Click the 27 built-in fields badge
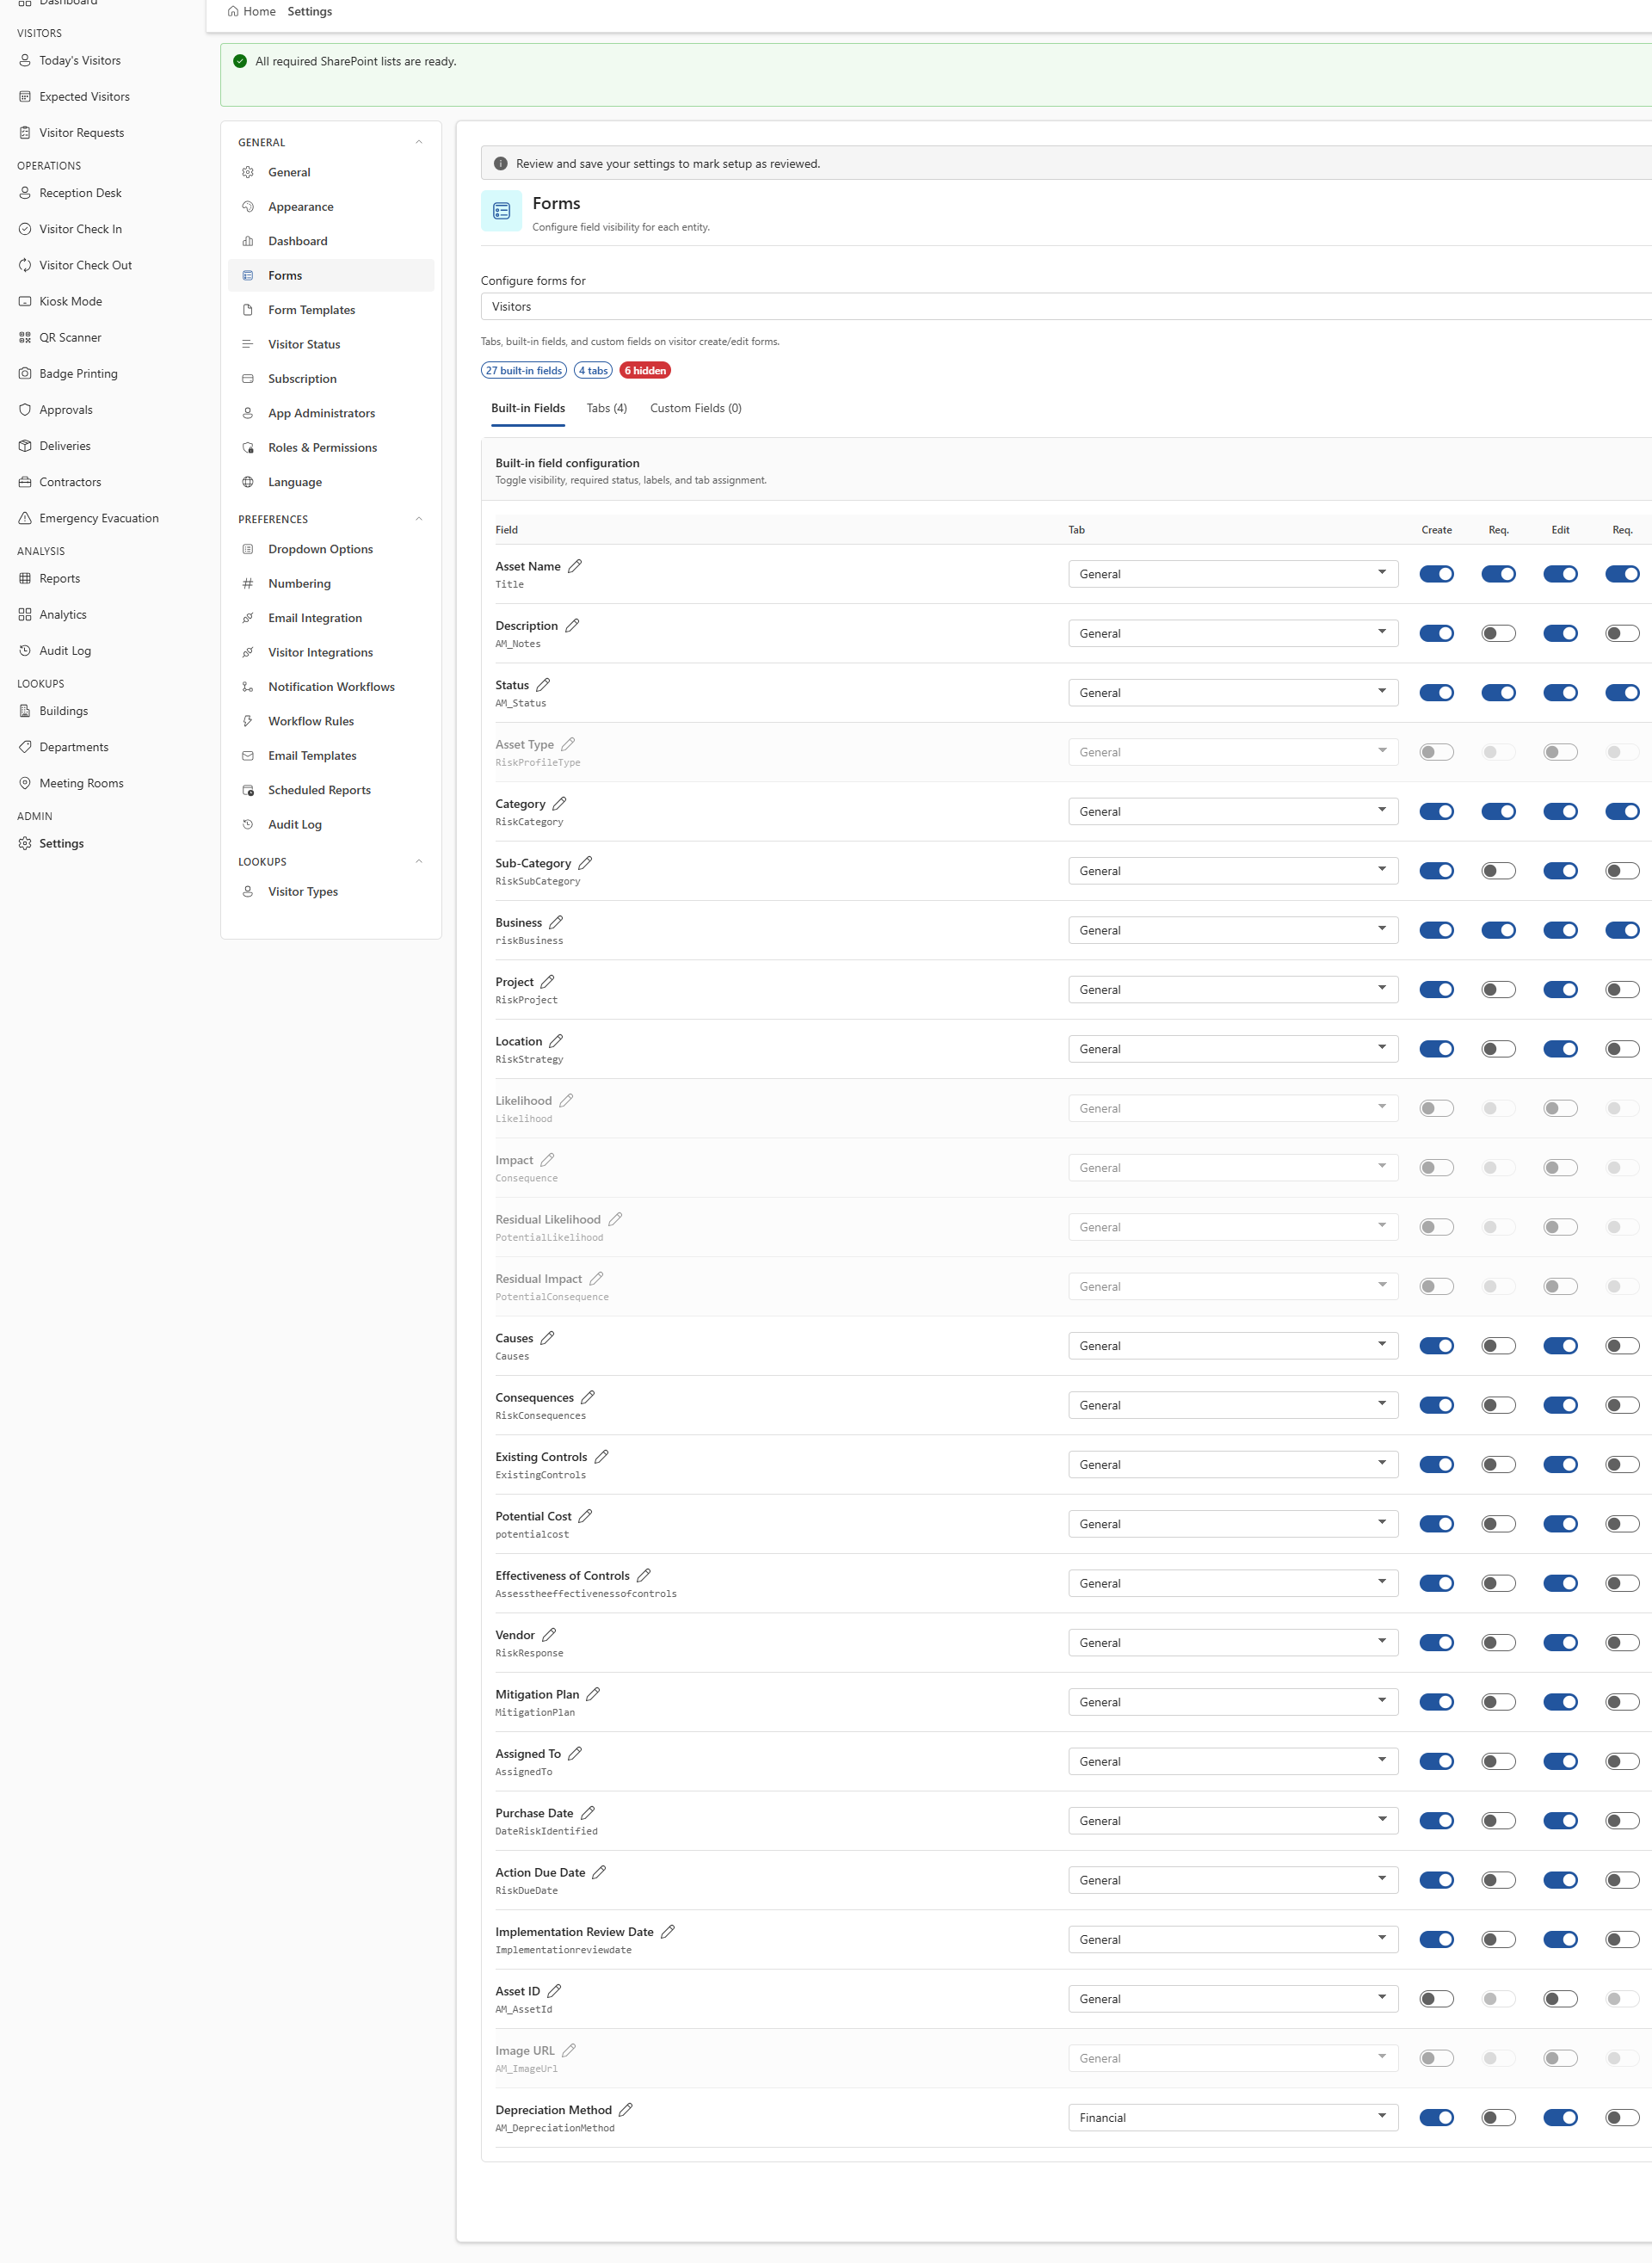 tap(524, 370)
